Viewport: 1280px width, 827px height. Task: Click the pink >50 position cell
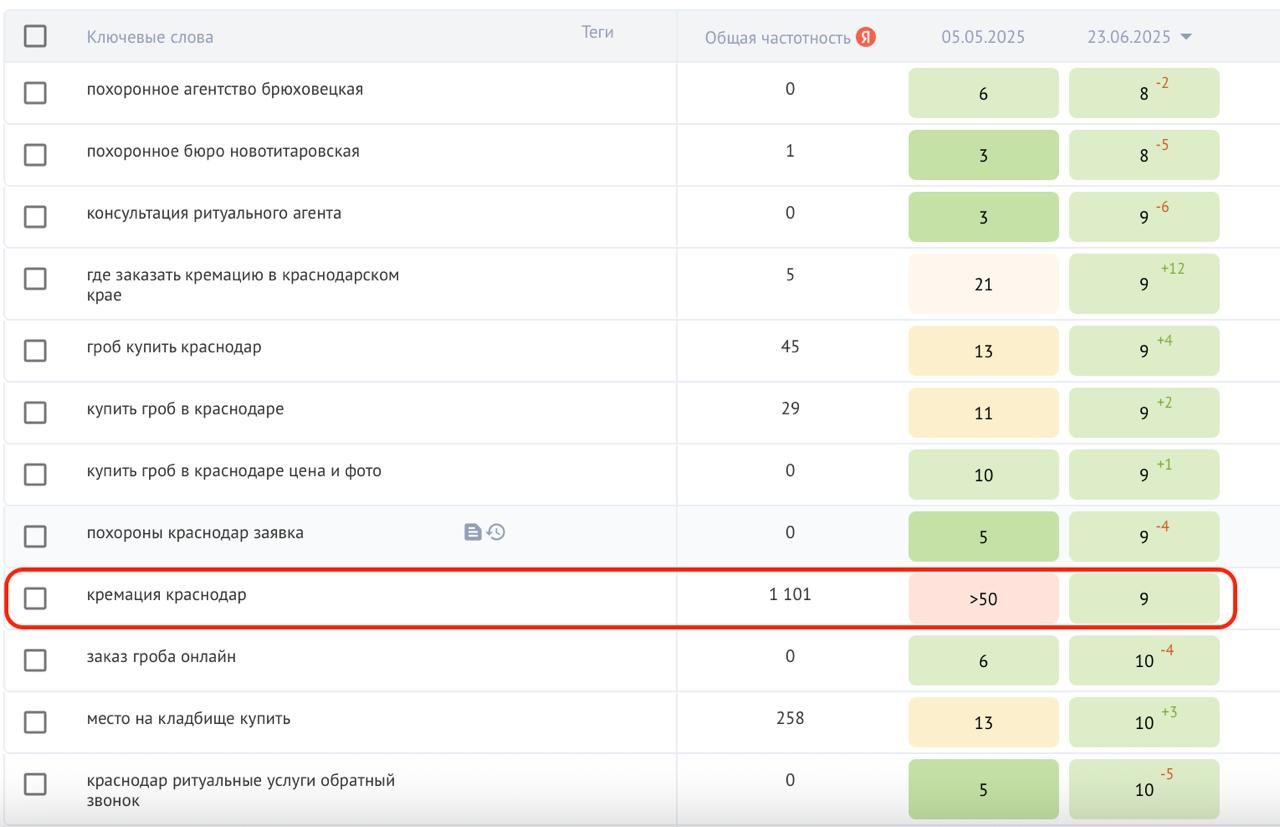click(x=983, y=599)
